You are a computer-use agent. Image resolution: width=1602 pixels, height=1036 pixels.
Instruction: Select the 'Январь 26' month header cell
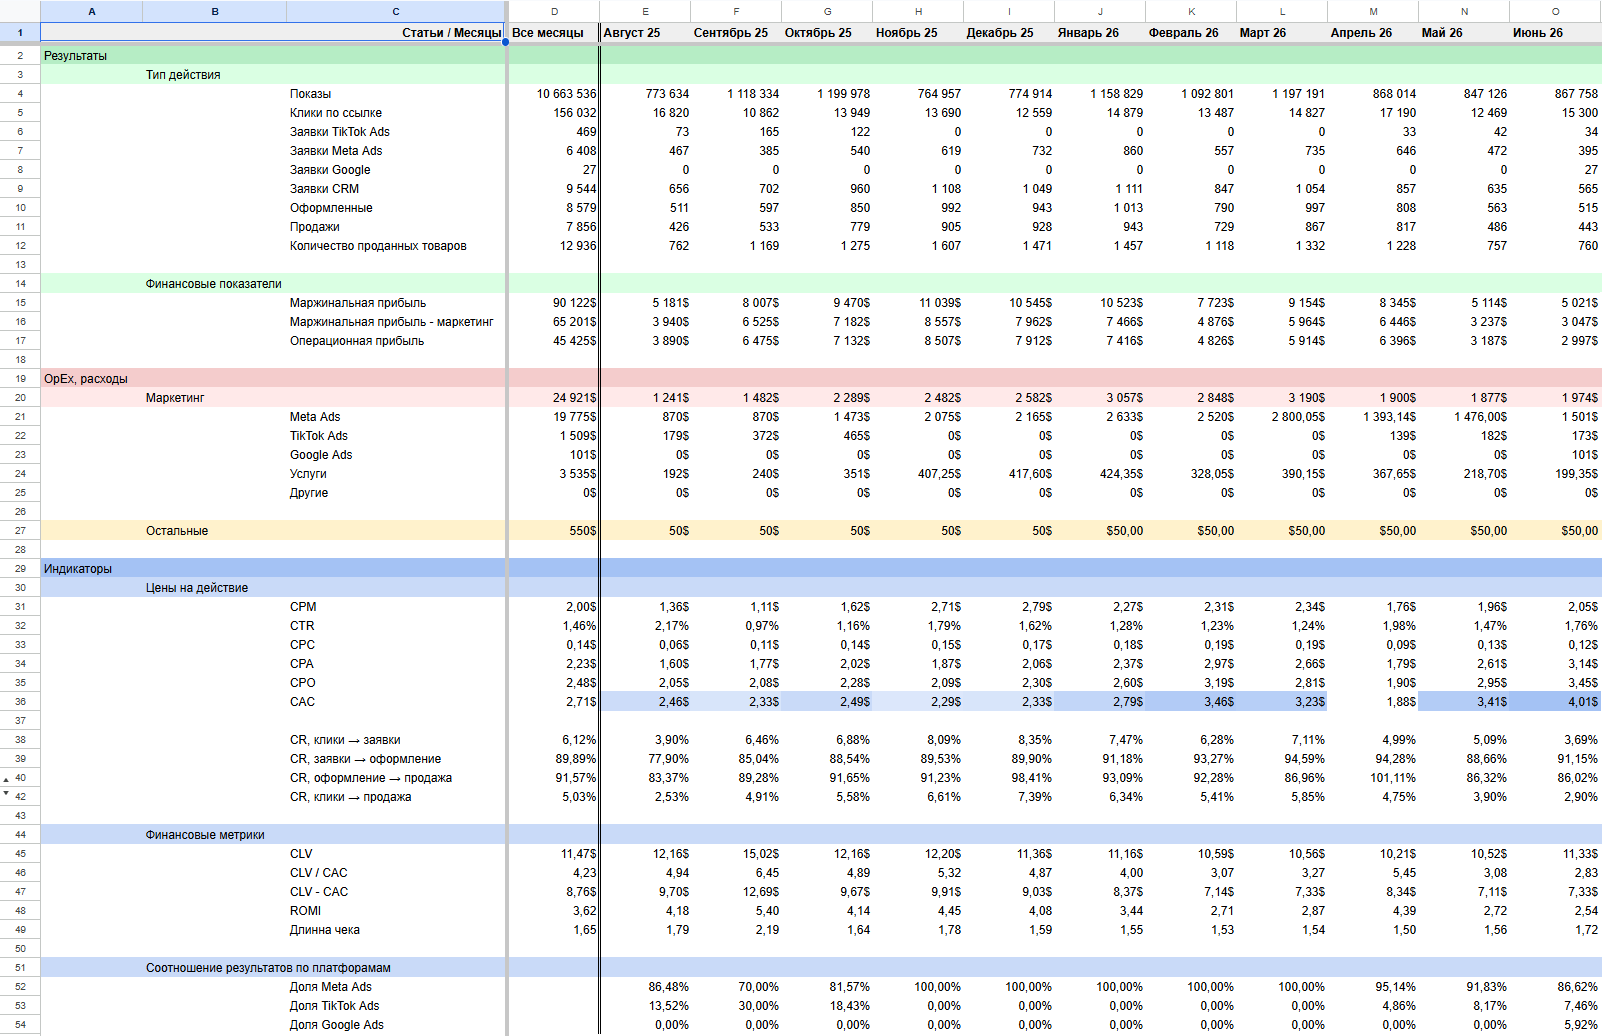(1100, 33)
